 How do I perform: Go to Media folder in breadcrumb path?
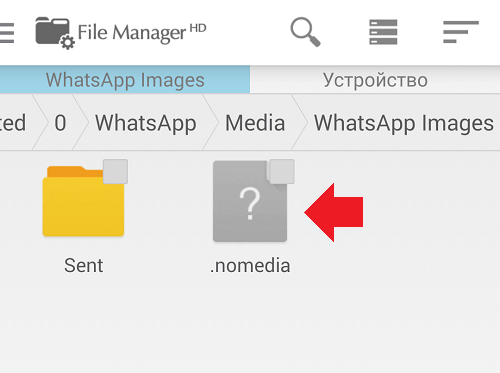pos(255,123)
